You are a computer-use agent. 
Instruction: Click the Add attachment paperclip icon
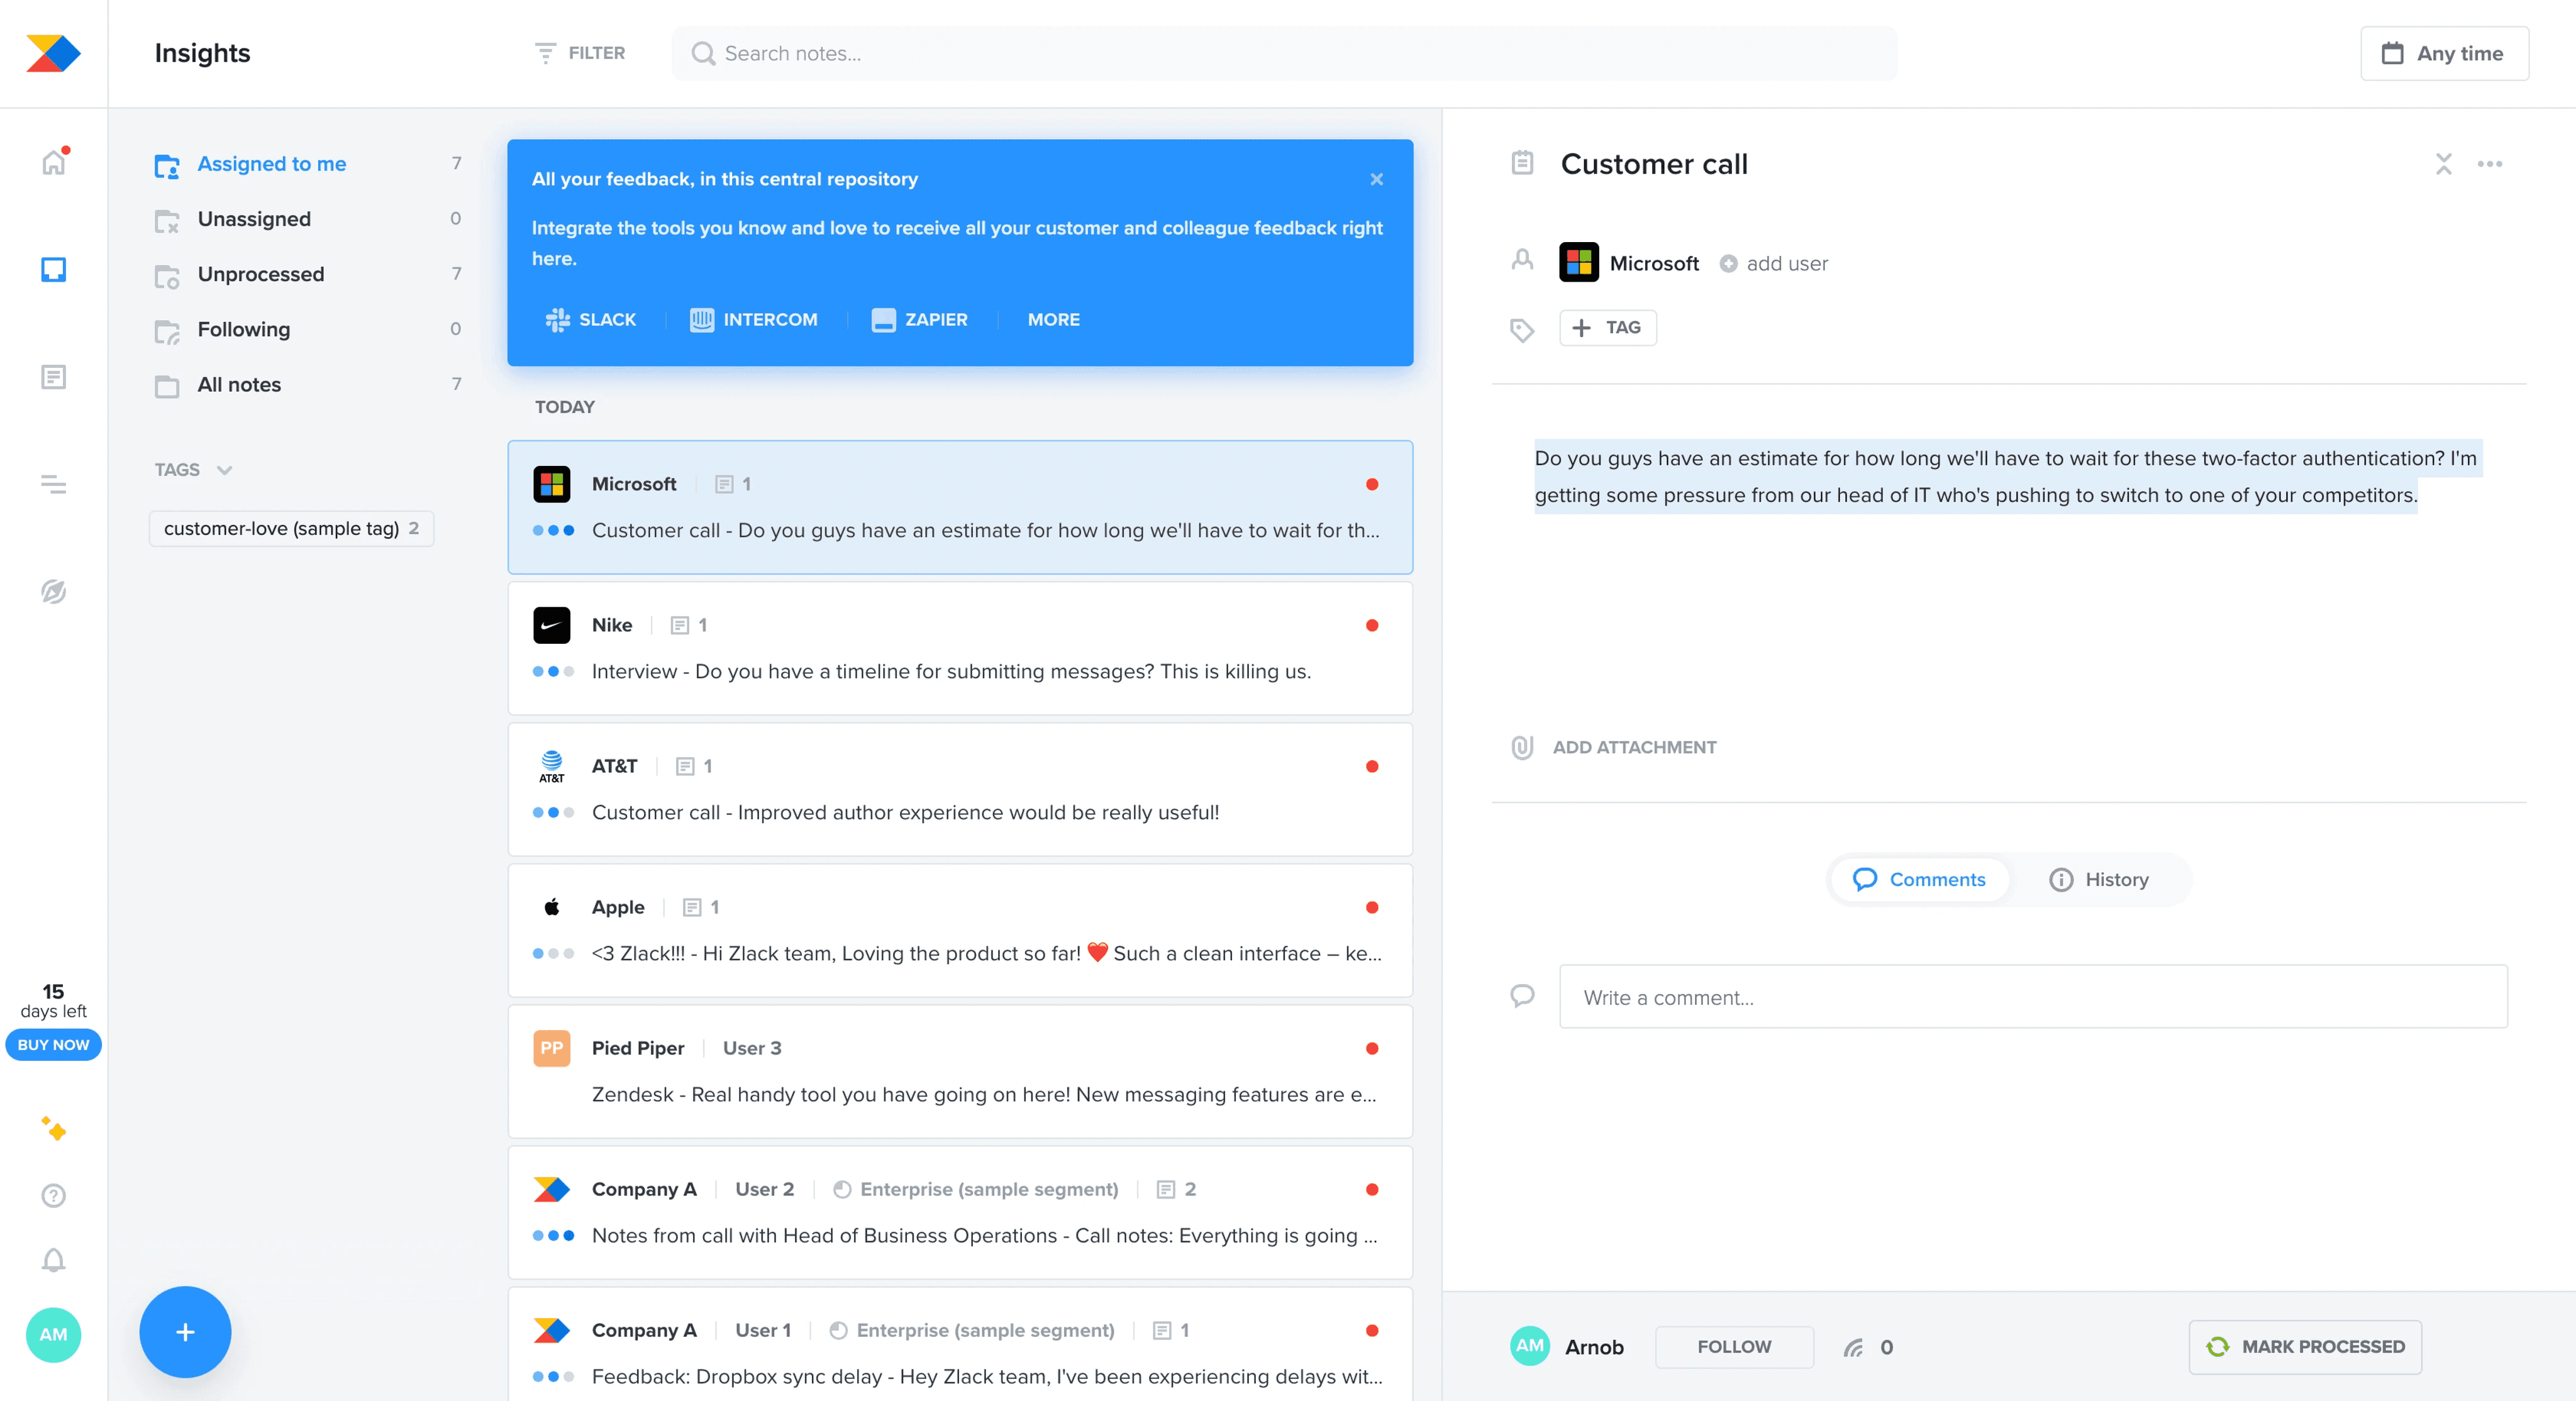tap(1522, 747)
